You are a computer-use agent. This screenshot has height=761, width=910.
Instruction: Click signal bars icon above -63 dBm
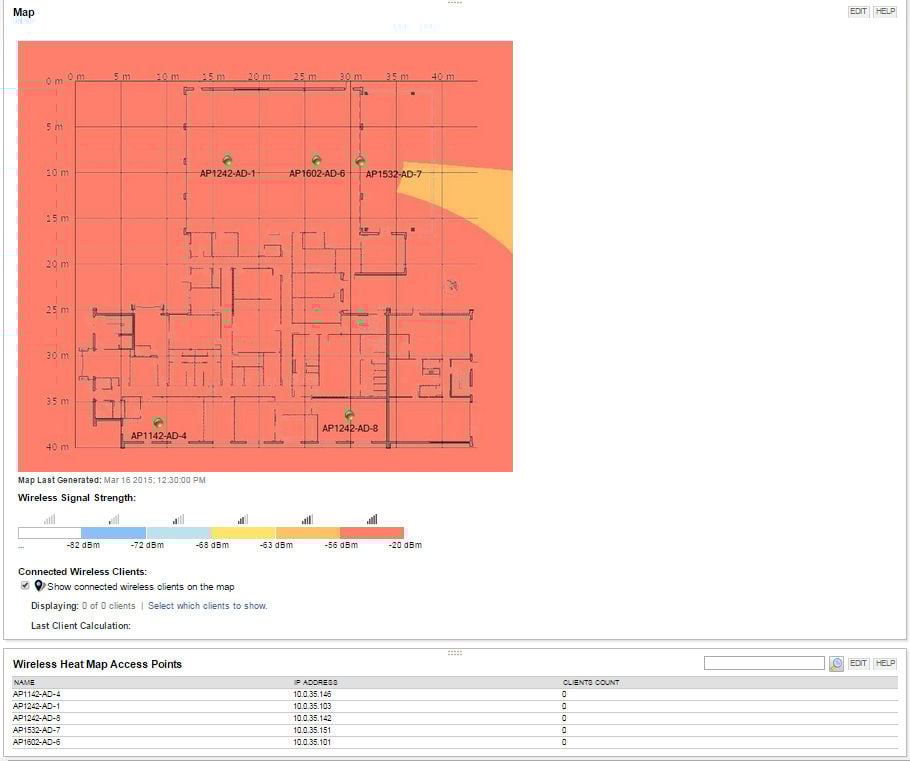point(243,519)
